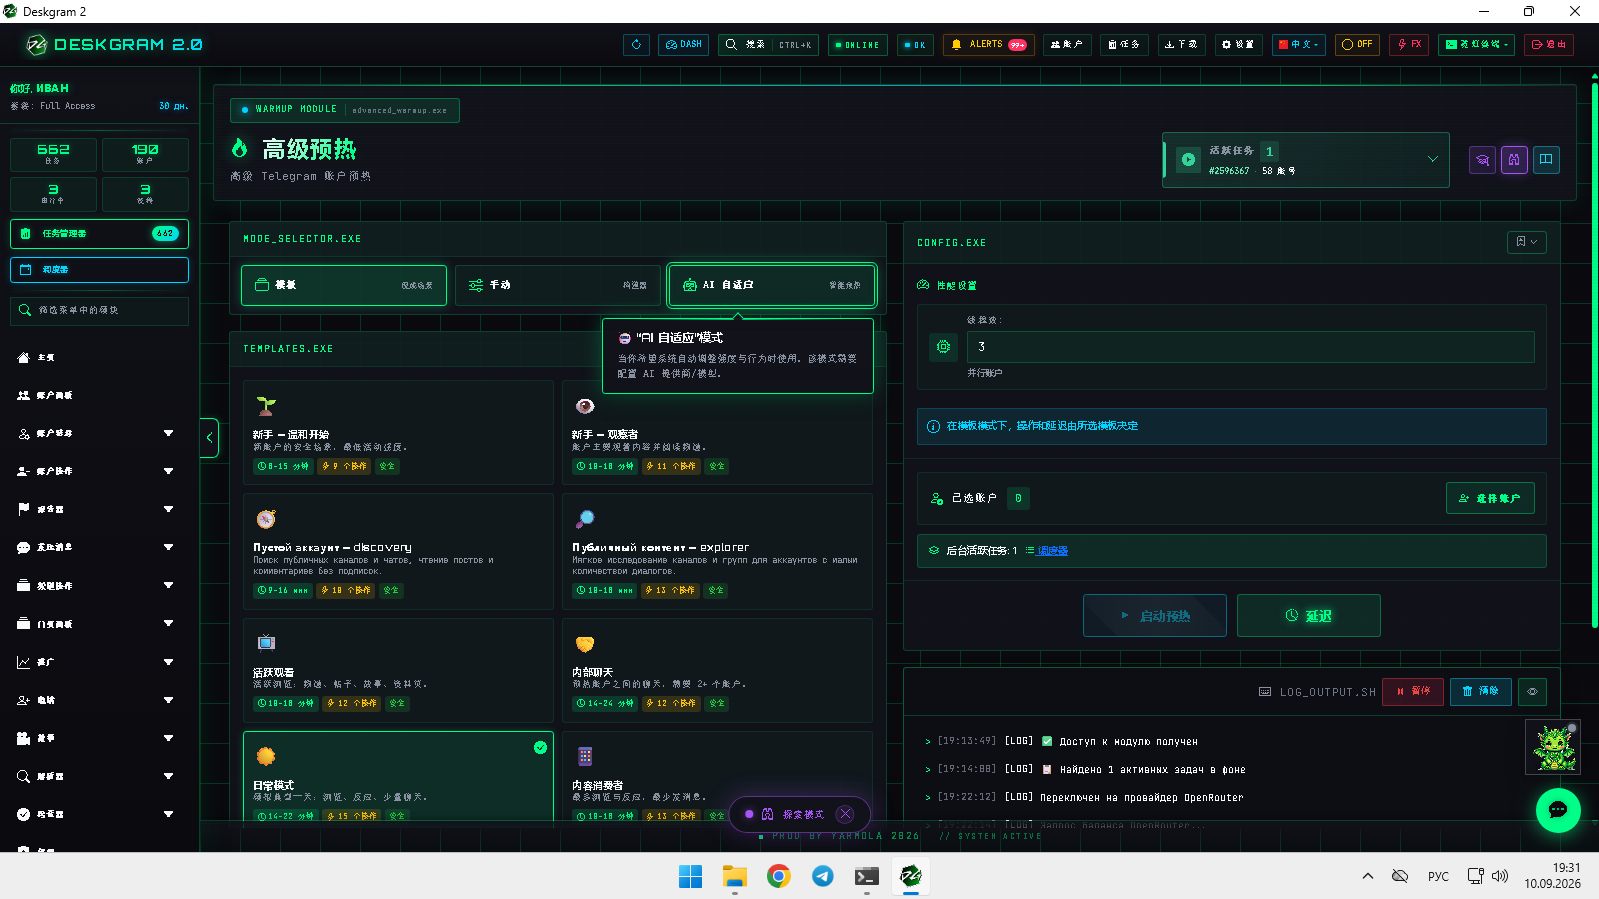Viewport: 1599px width, 899px height.
Task: Click the 选择账户 select accounts button
Action: pos(1490,498)
